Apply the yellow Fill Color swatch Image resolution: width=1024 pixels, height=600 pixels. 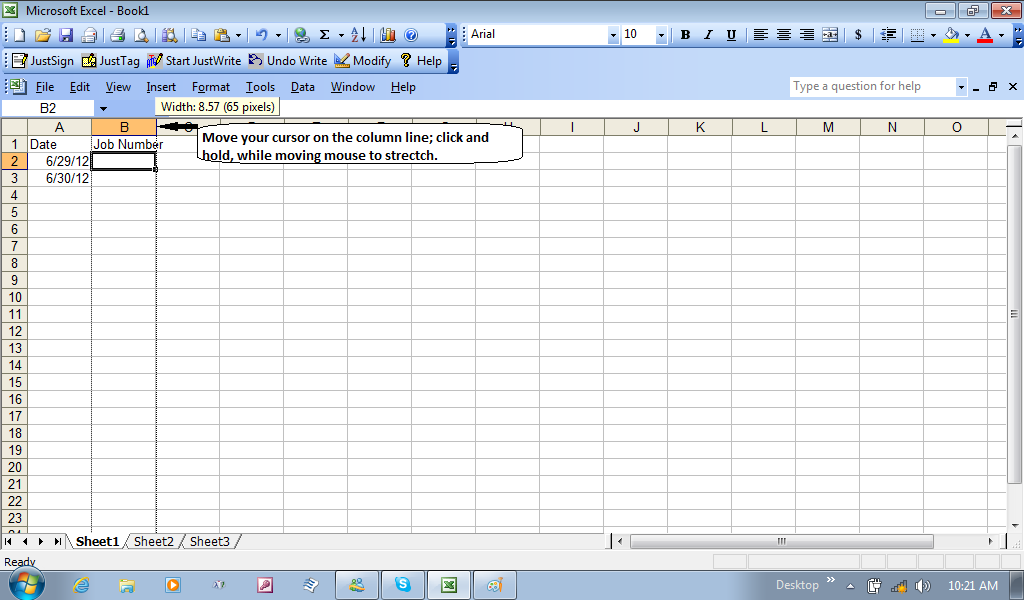(x=952, y=35)
